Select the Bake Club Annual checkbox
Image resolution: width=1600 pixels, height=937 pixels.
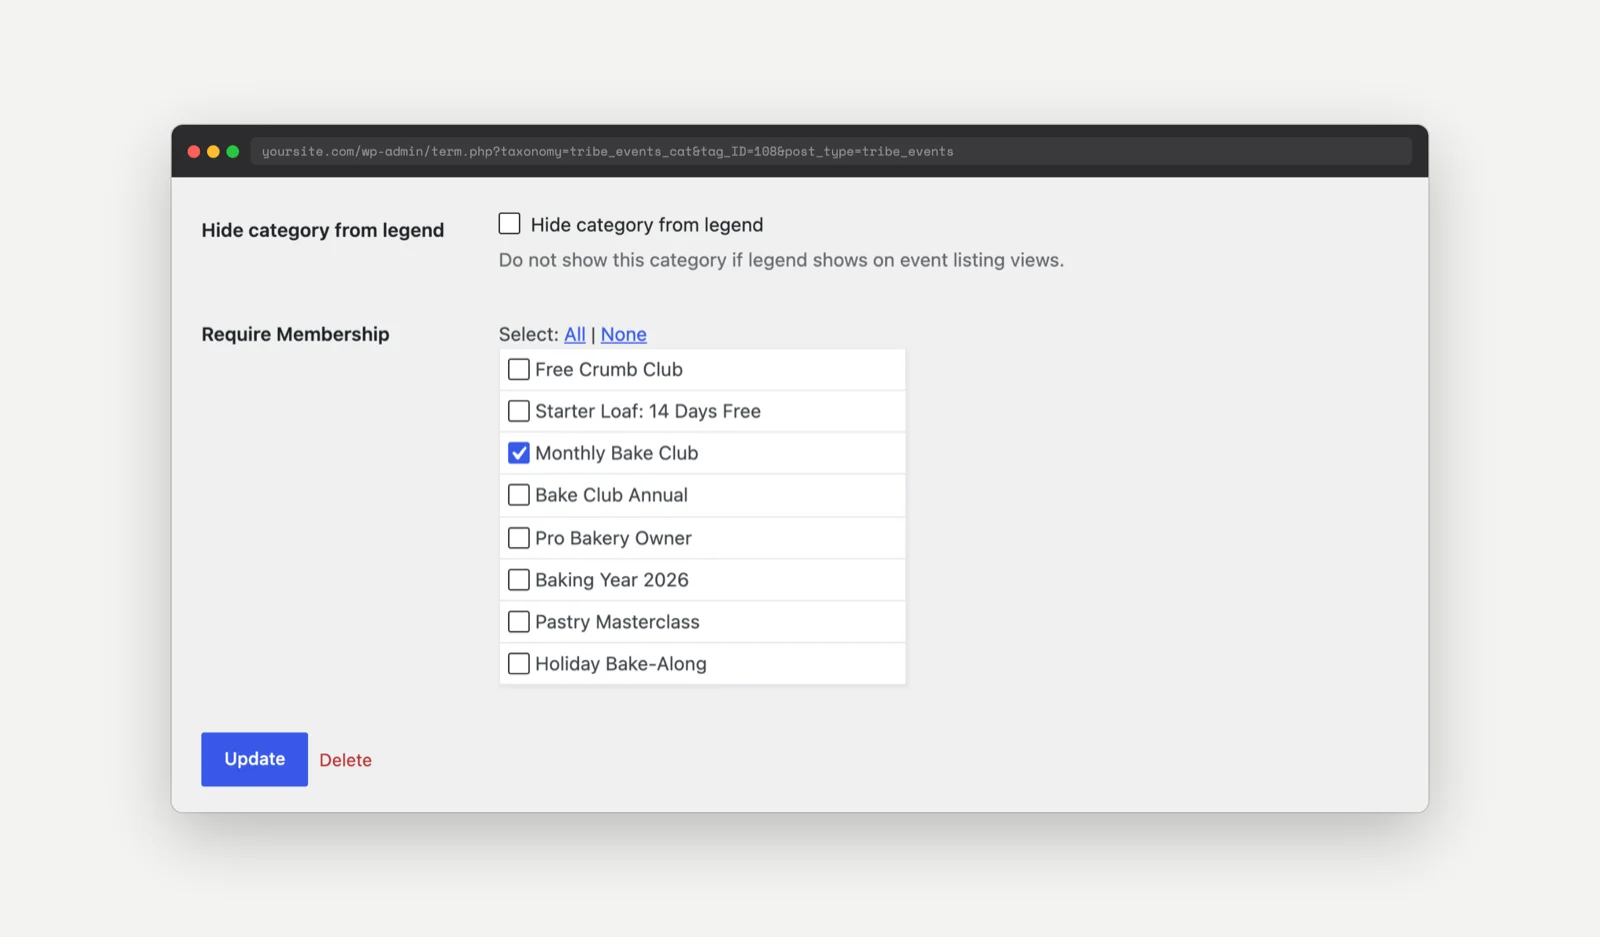point(518,495)
